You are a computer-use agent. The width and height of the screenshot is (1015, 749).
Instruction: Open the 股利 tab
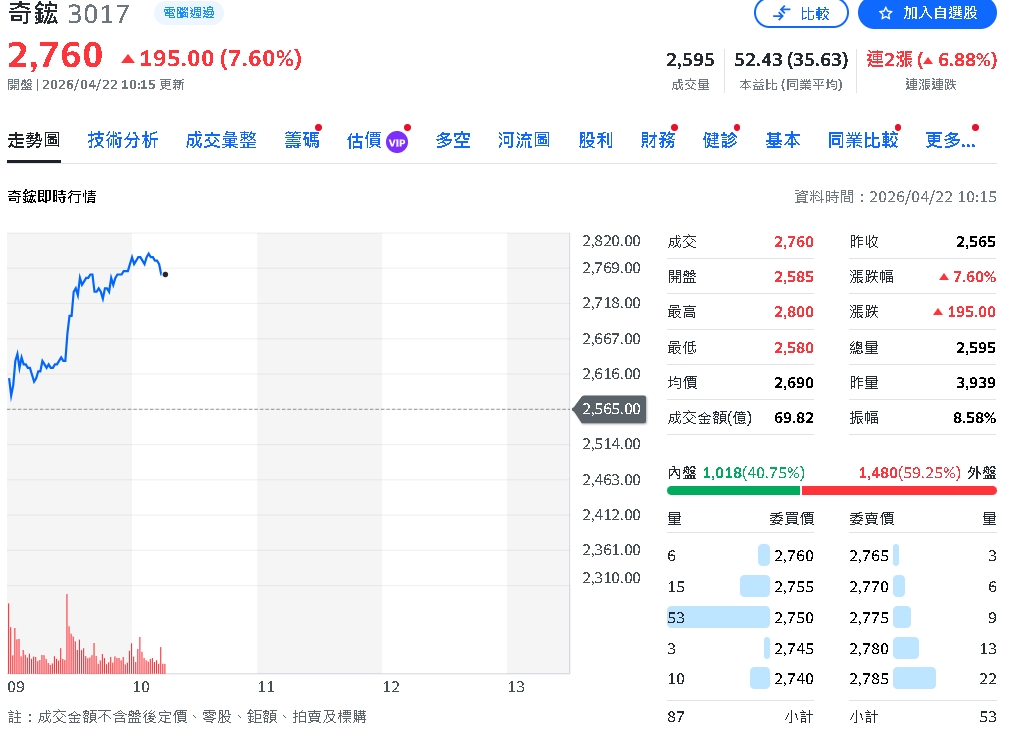595,141
